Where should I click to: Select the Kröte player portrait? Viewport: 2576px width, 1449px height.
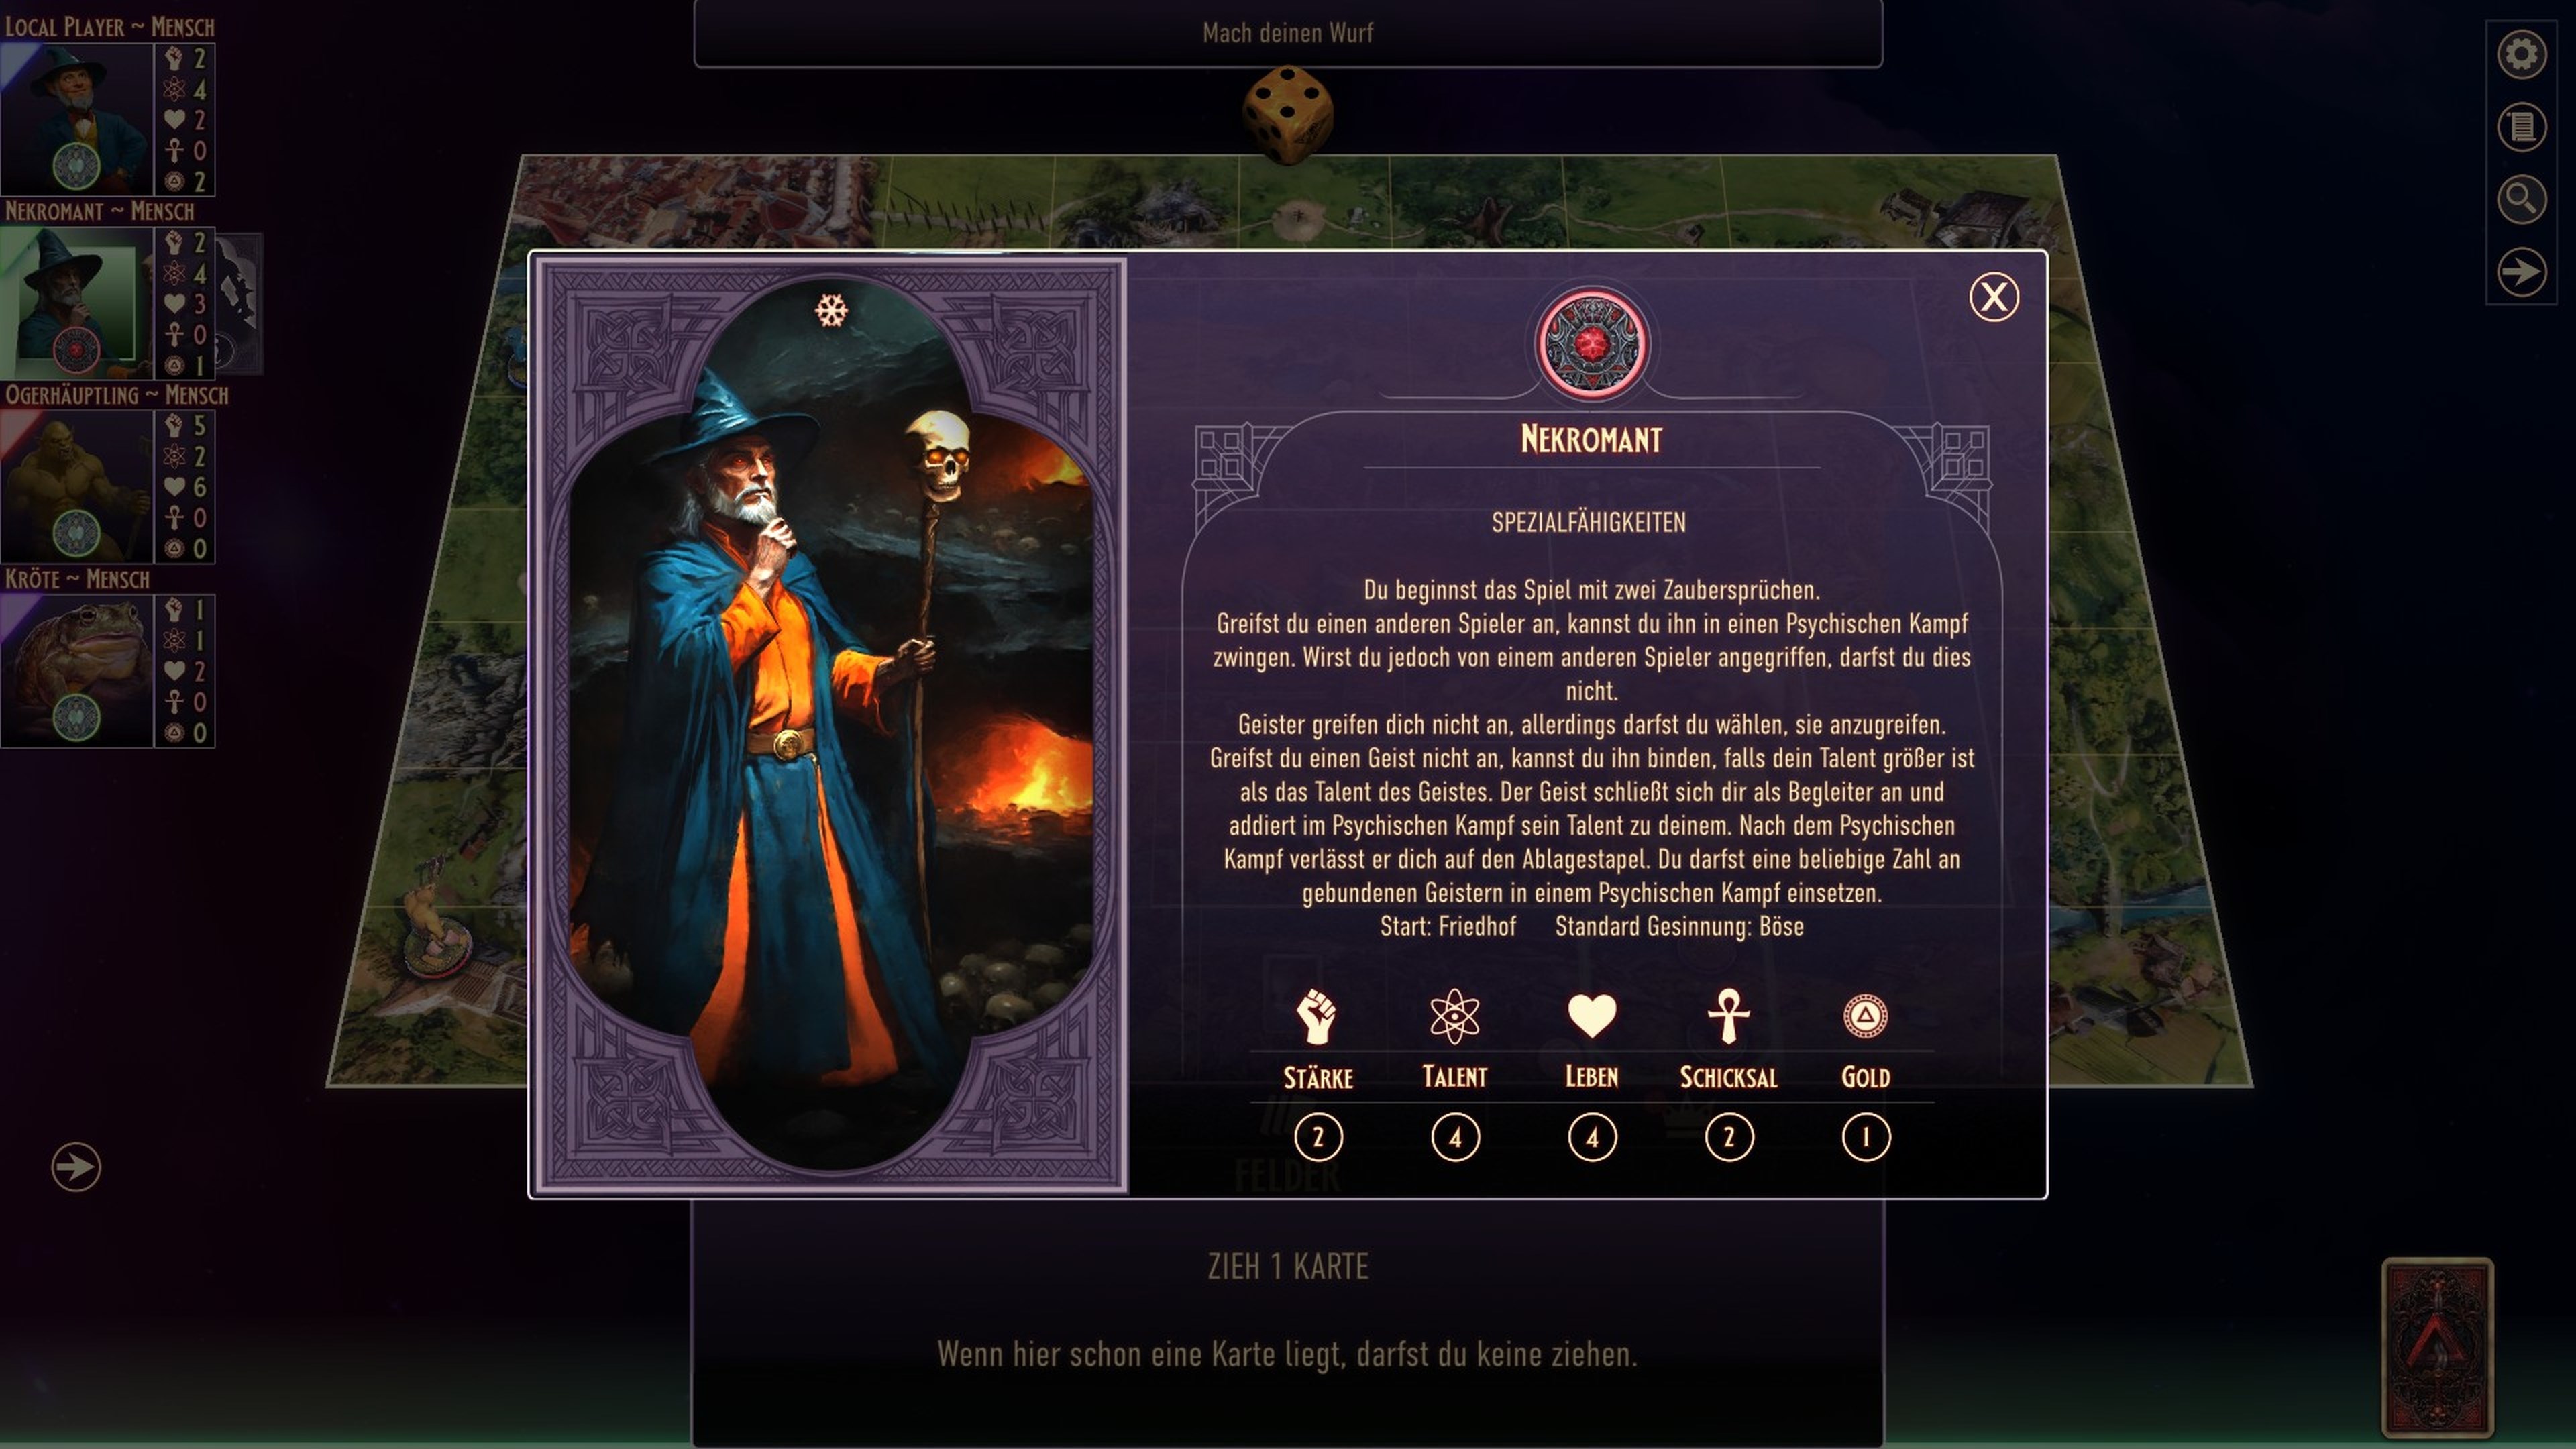[x=77, y=671]
